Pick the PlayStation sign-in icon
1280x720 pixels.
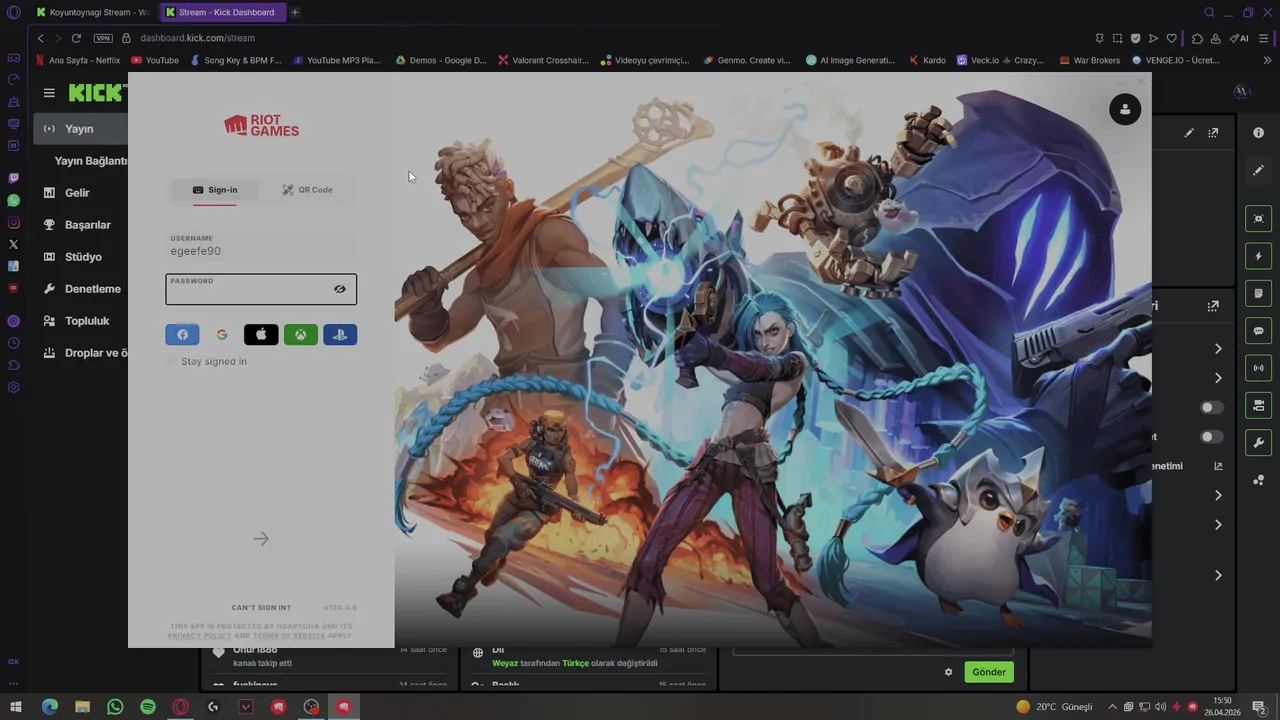pos(340,335)
